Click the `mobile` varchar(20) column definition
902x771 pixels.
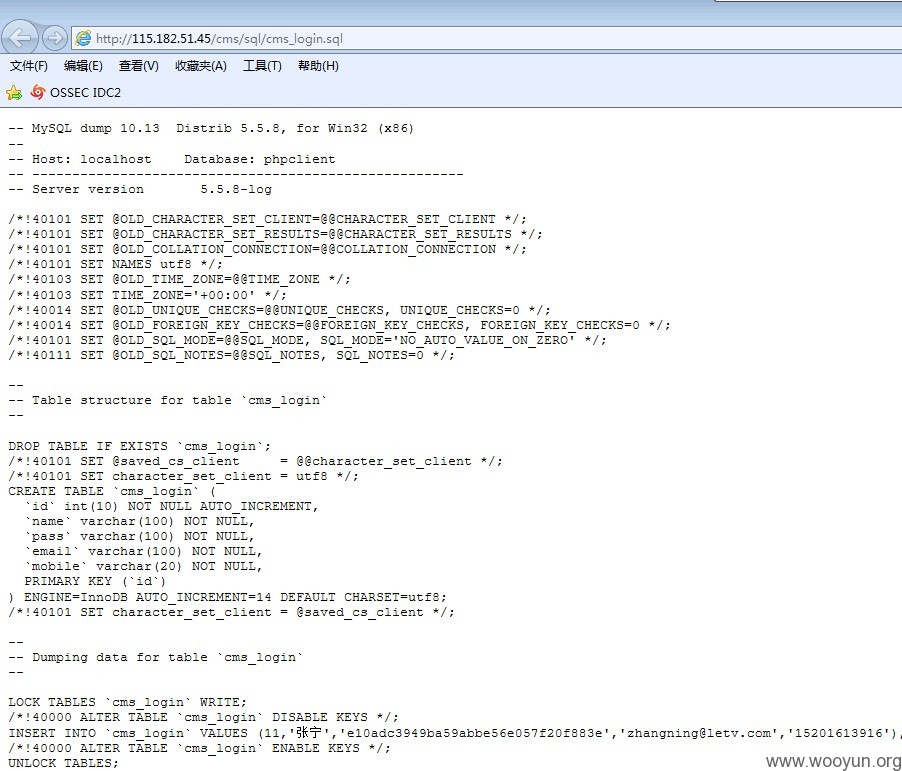(143, 566)
